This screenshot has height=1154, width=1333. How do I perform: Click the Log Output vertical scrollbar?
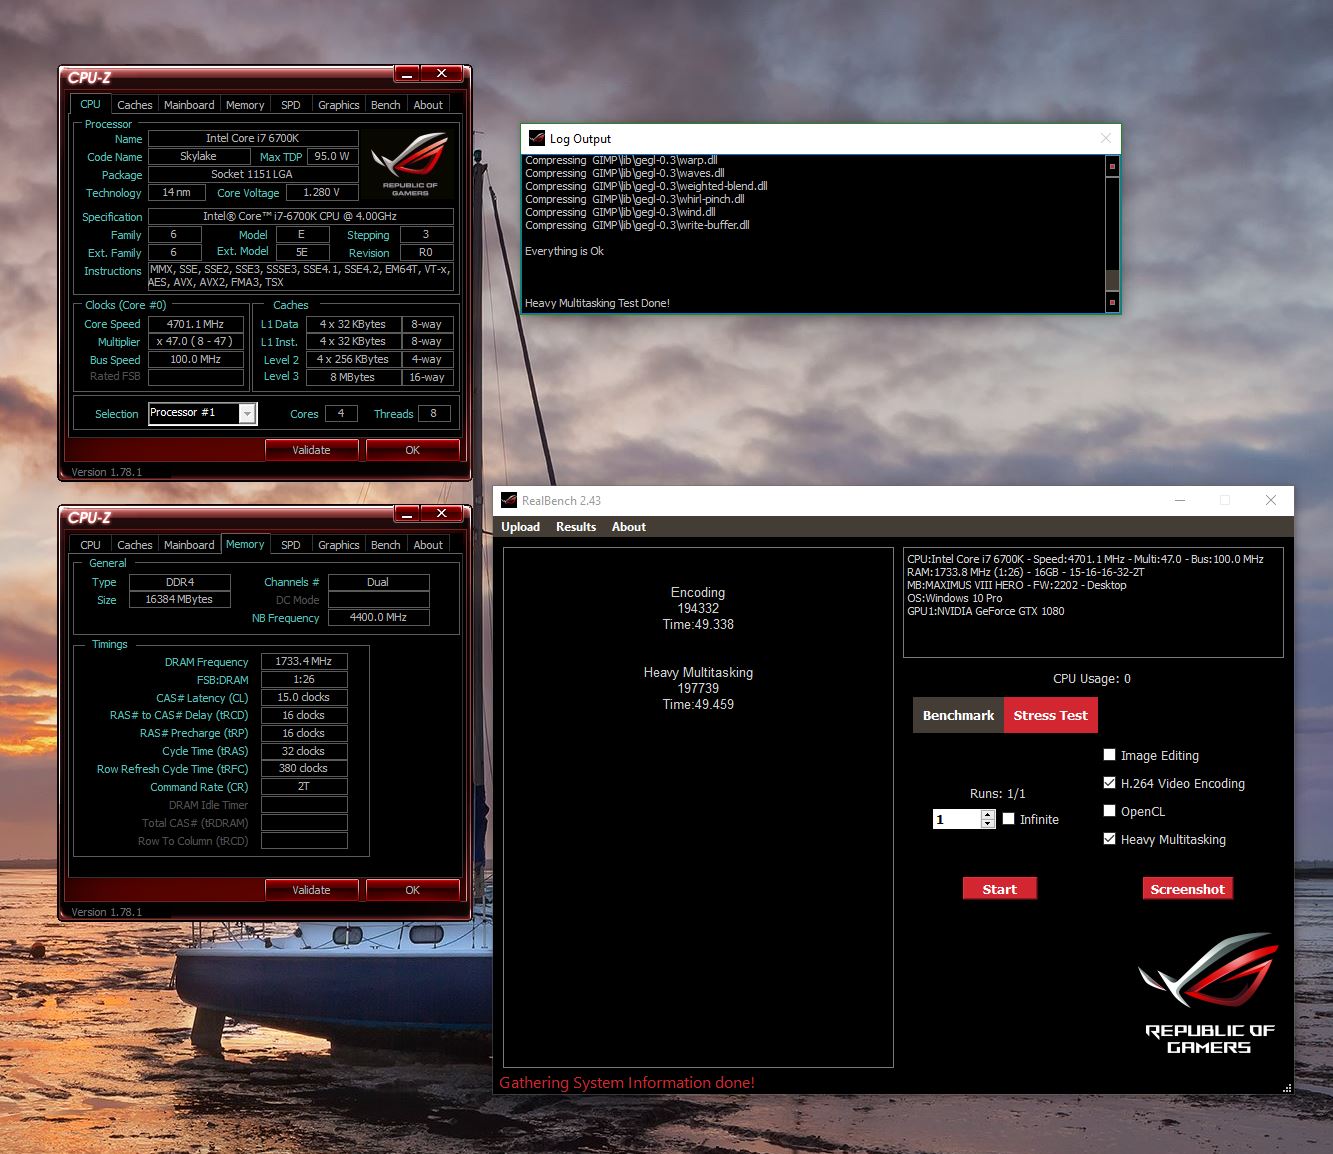coord(1112,233)
